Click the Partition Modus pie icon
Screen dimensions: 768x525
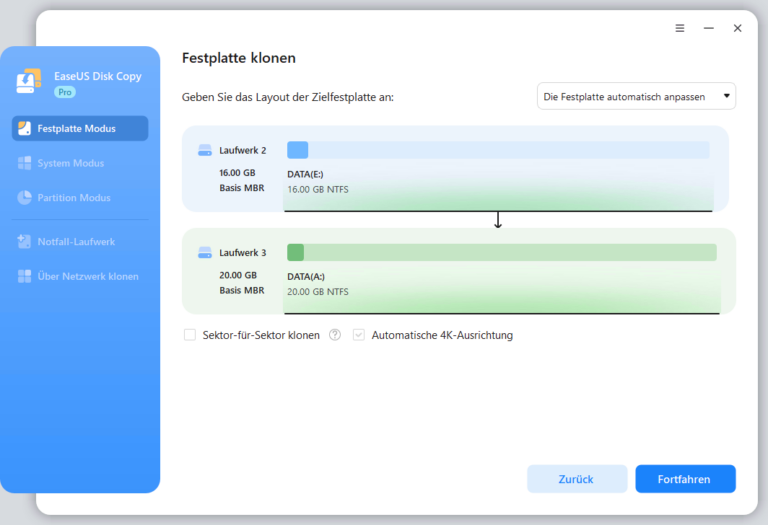(24, 197)
